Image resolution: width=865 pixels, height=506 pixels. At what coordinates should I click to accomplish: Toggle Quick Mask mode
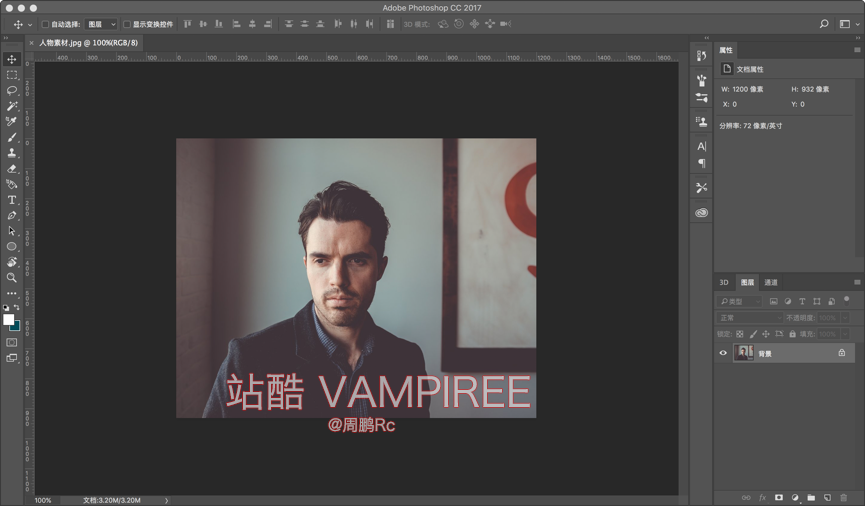click(12, 343)
